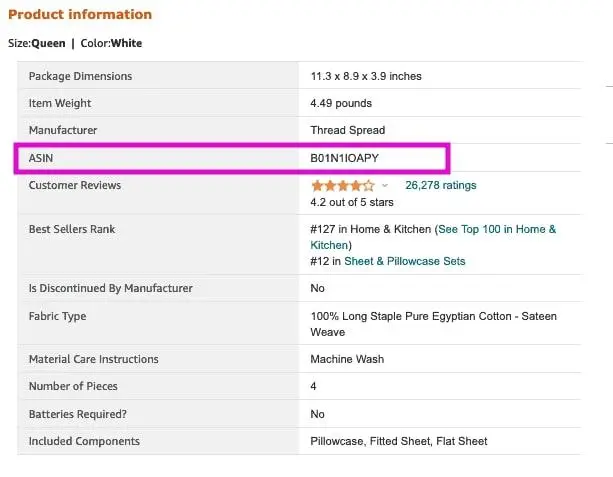Select No value for Is Discontinued row

click(317, 288)
